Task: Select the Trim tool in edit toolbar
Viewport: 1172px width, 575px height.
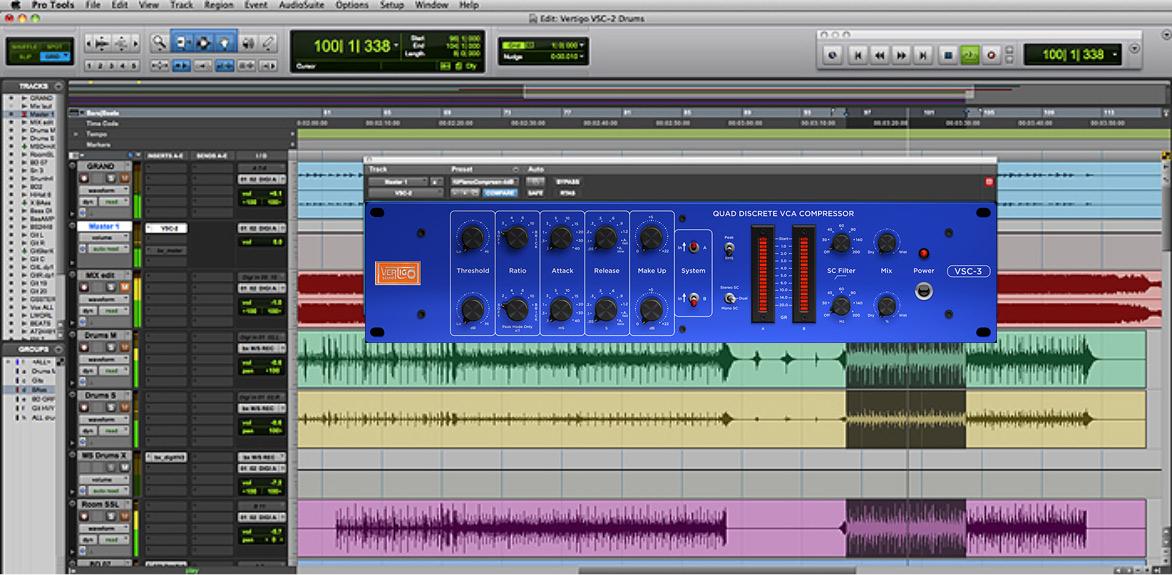Action: coord(181,42)
